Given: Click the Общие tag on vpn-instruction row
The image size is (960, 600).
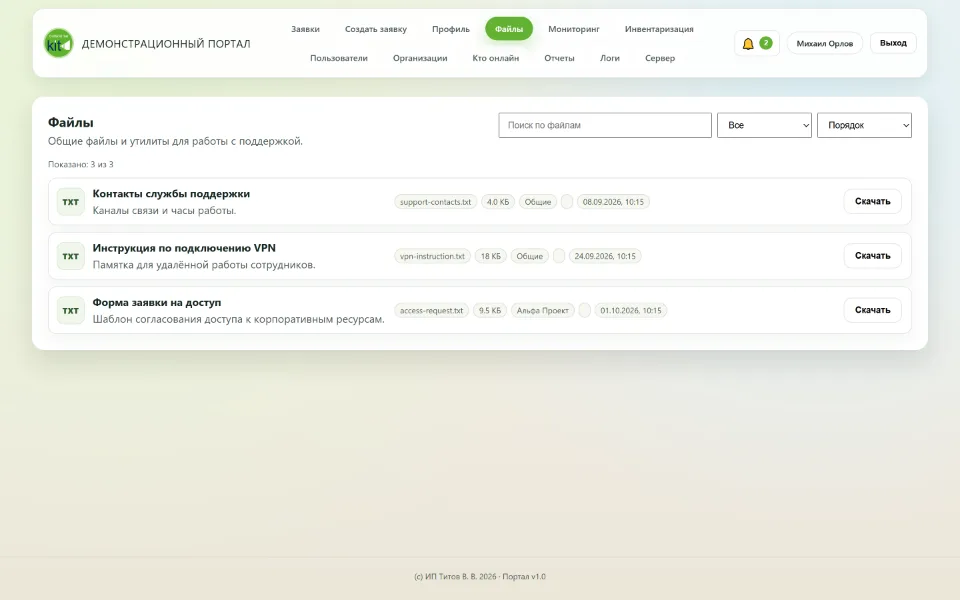Looking at the screenshot, I should click(x=530, y=257).
